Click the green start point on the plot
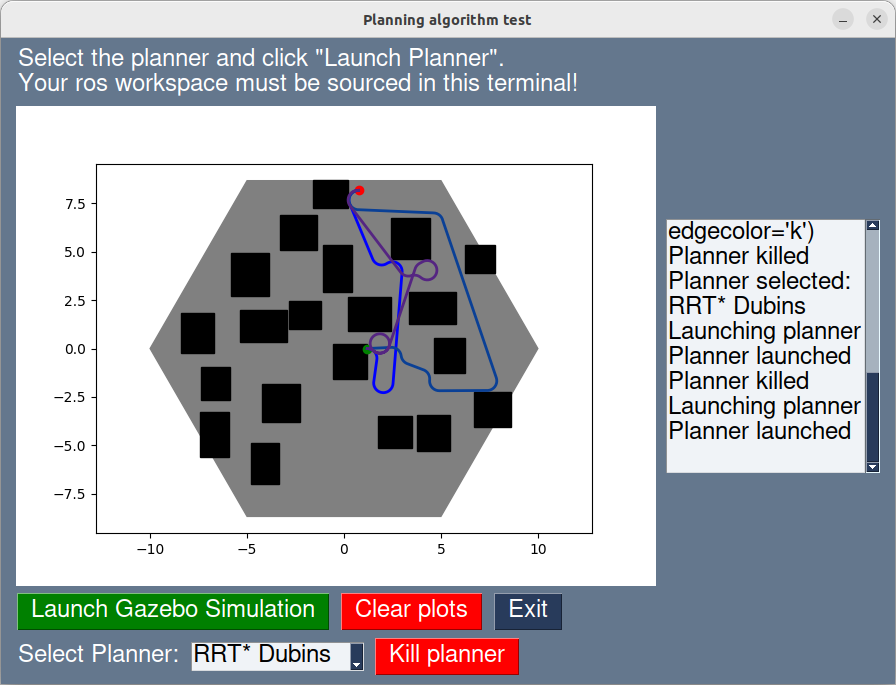896x685 pixels. pyautogui.click(x=367, y=350)
